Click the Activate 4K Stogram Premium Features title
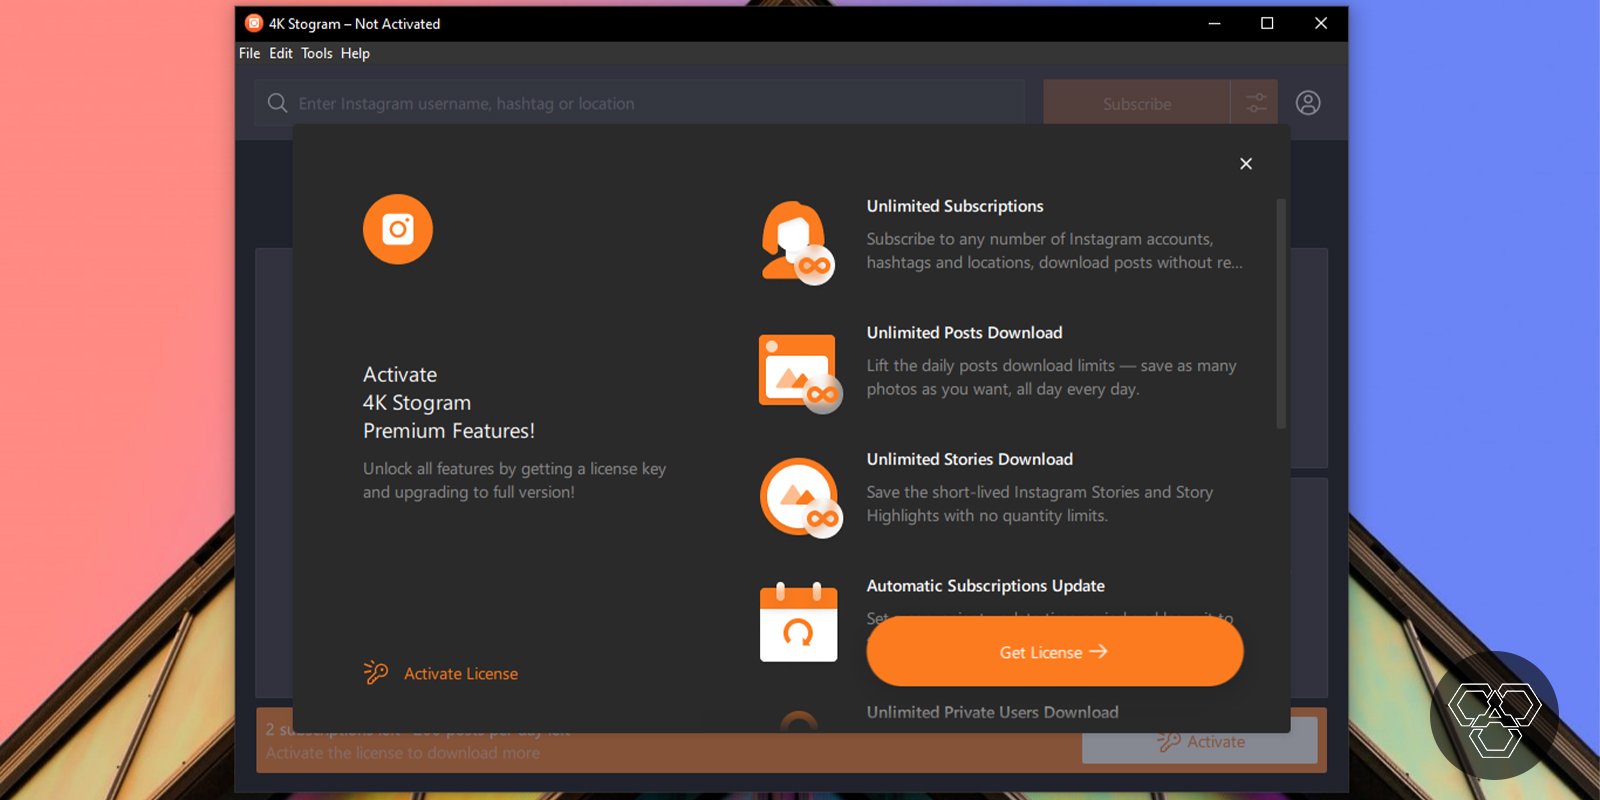This screenshot has width=1600, height=800. [449, 403]
